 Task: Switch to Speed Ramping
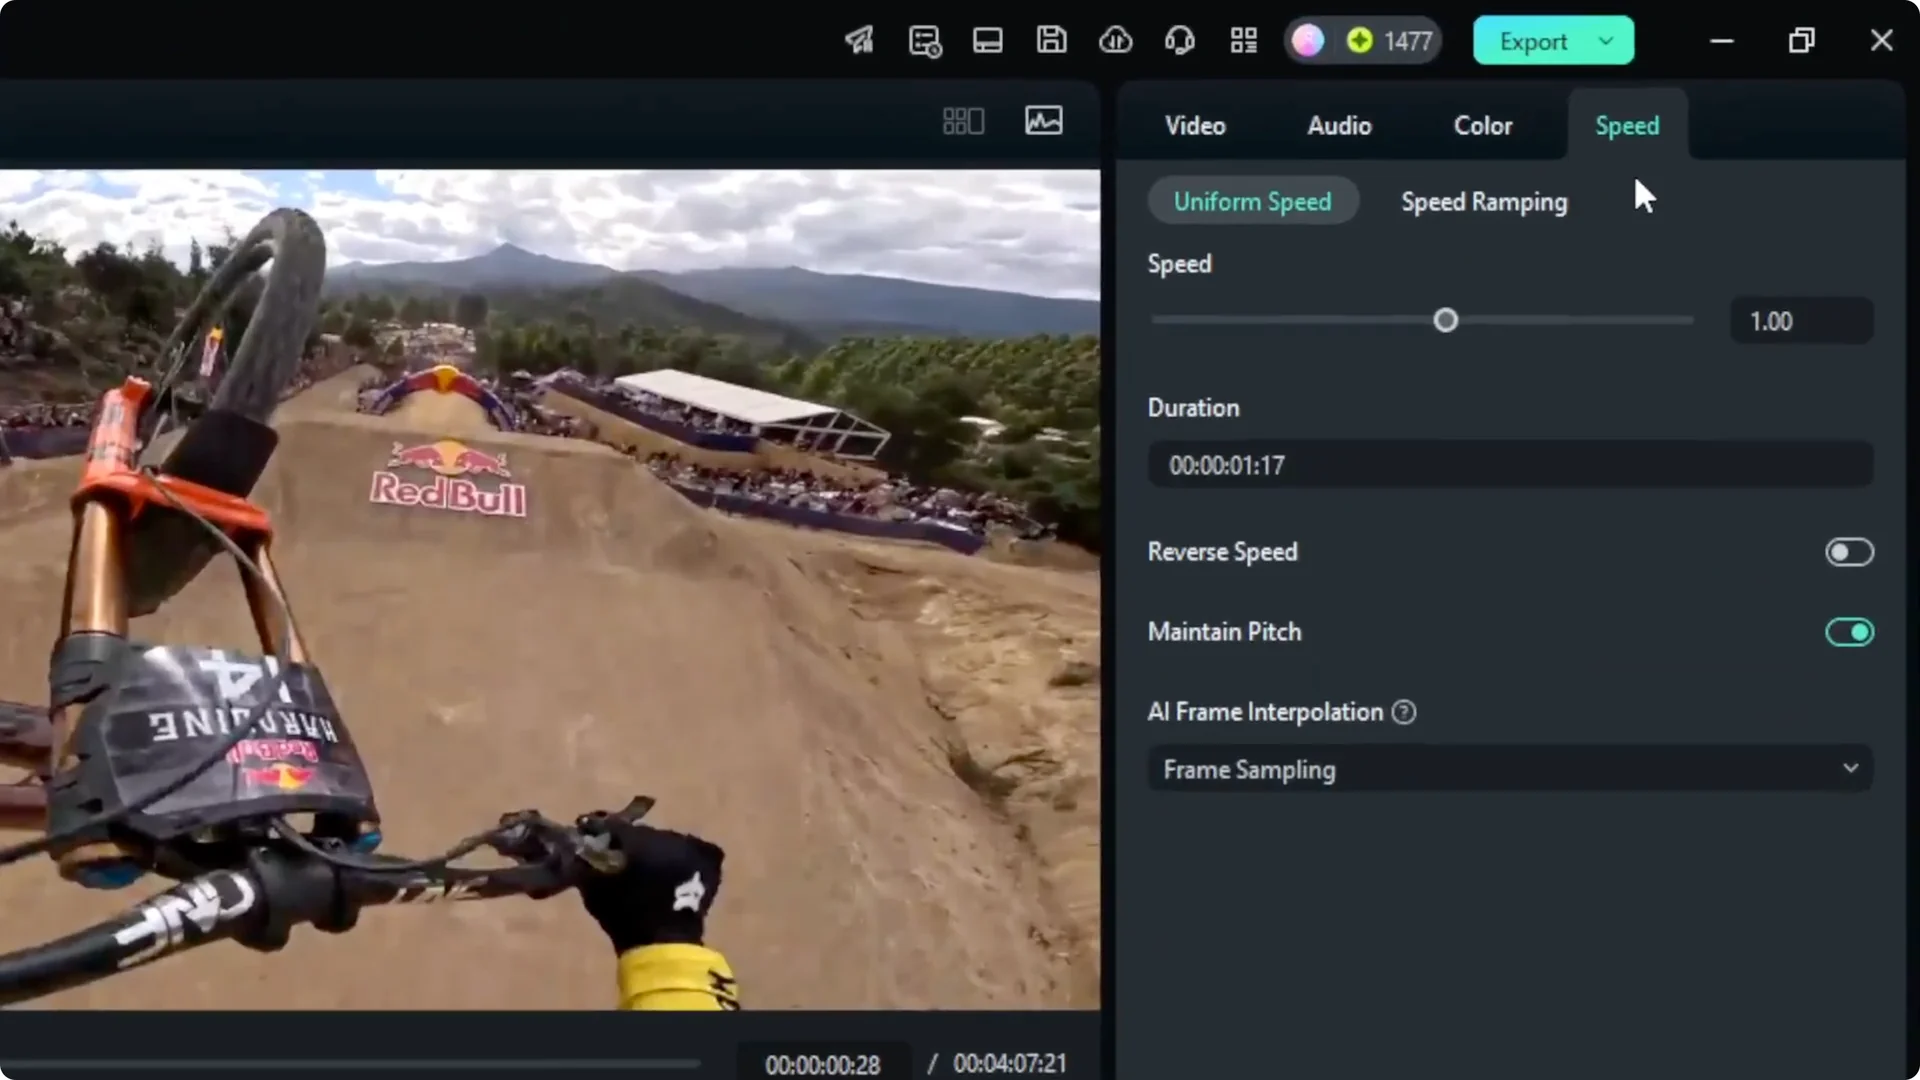(1483, 201)
